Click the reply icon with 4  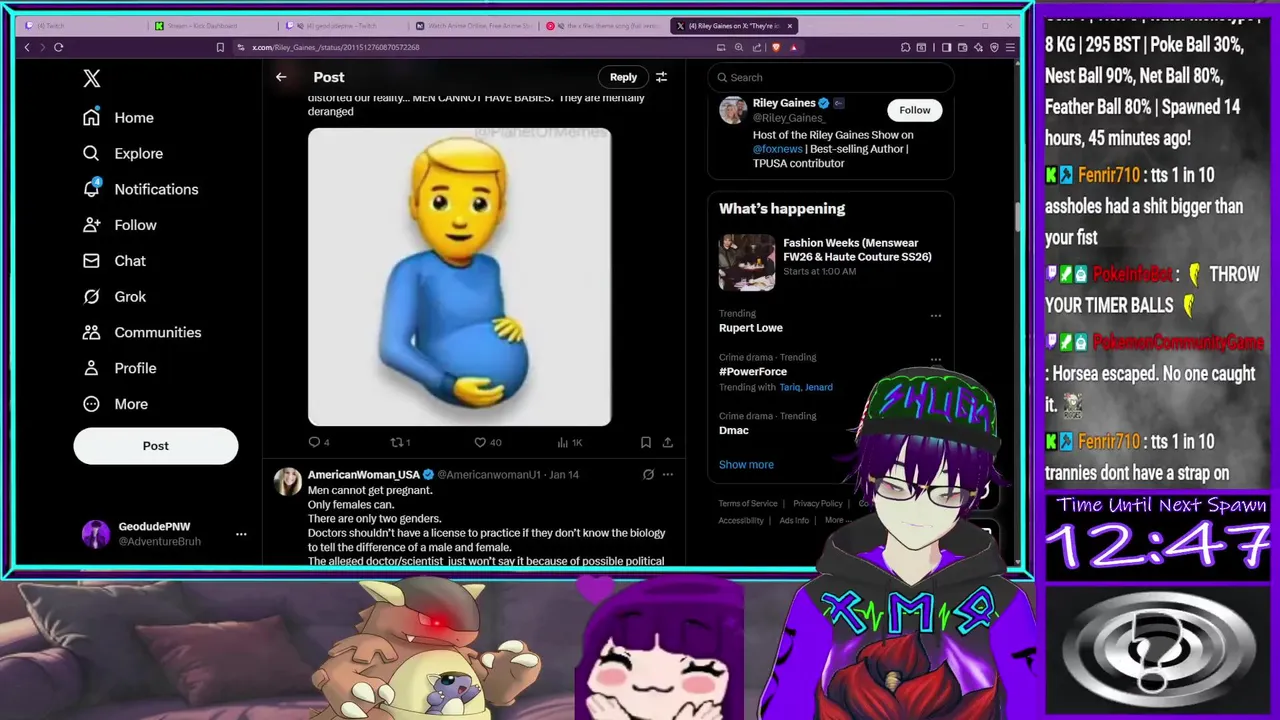pyautogui.click(x=314, y=442)
